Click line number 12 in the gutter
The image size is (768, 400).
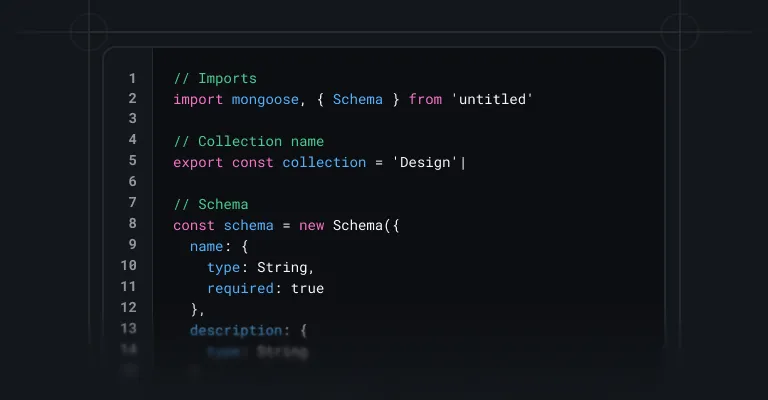[128, 307]
